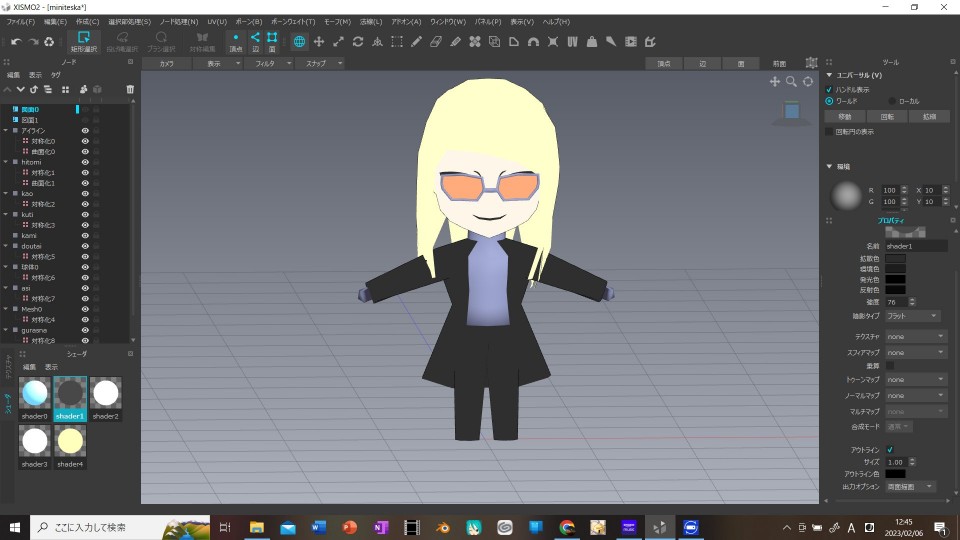Switch to 頂点 vertex selection mode

point(235,42)
